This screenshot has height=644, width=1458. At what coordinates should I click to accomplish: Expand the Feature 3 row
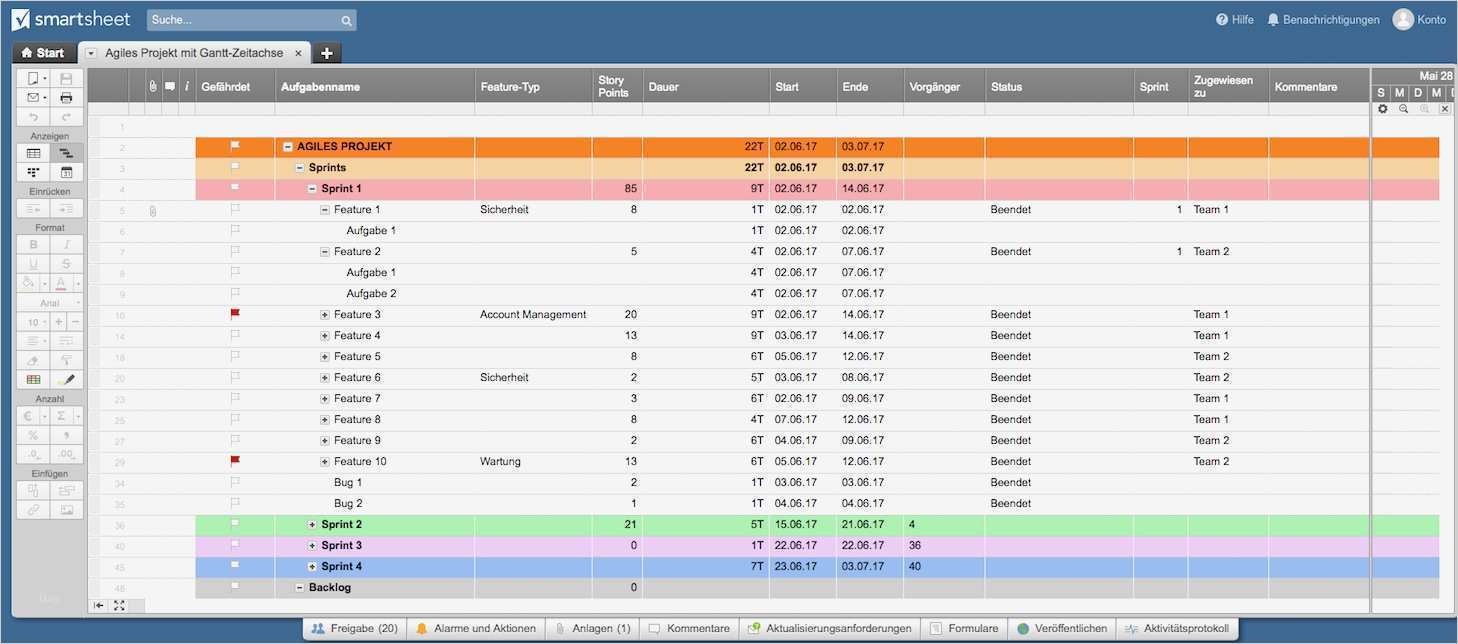325,315
